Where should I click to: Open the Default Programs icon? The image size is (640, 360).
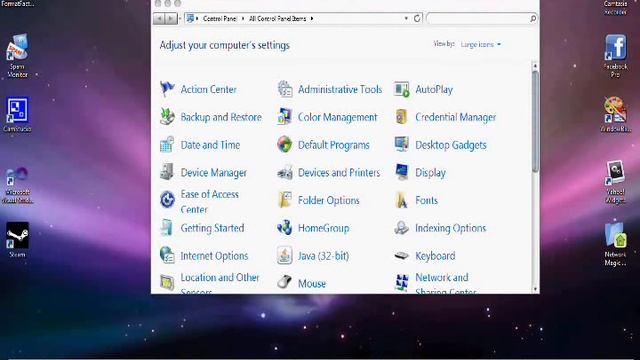tap(285, 144)
